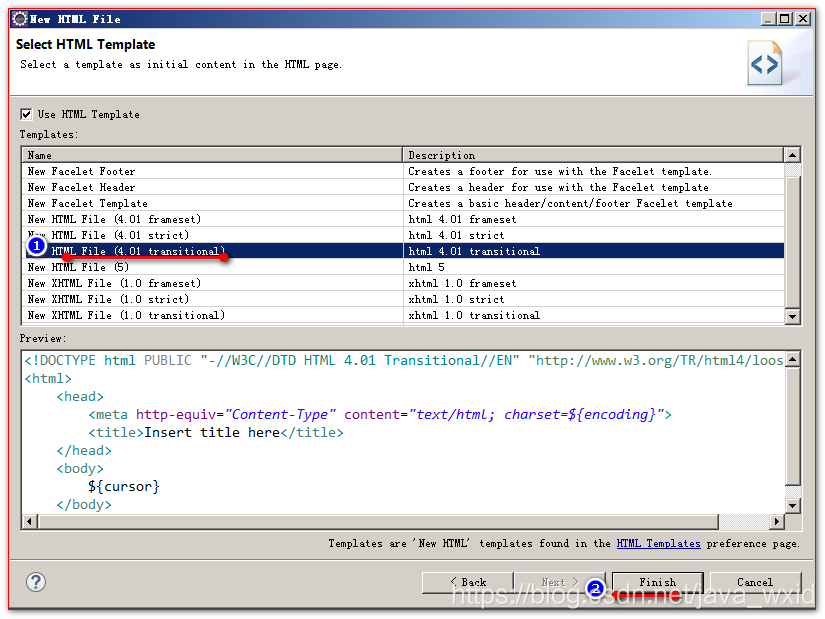Click the ${cursor} text in preview

(x=124, y=486)
